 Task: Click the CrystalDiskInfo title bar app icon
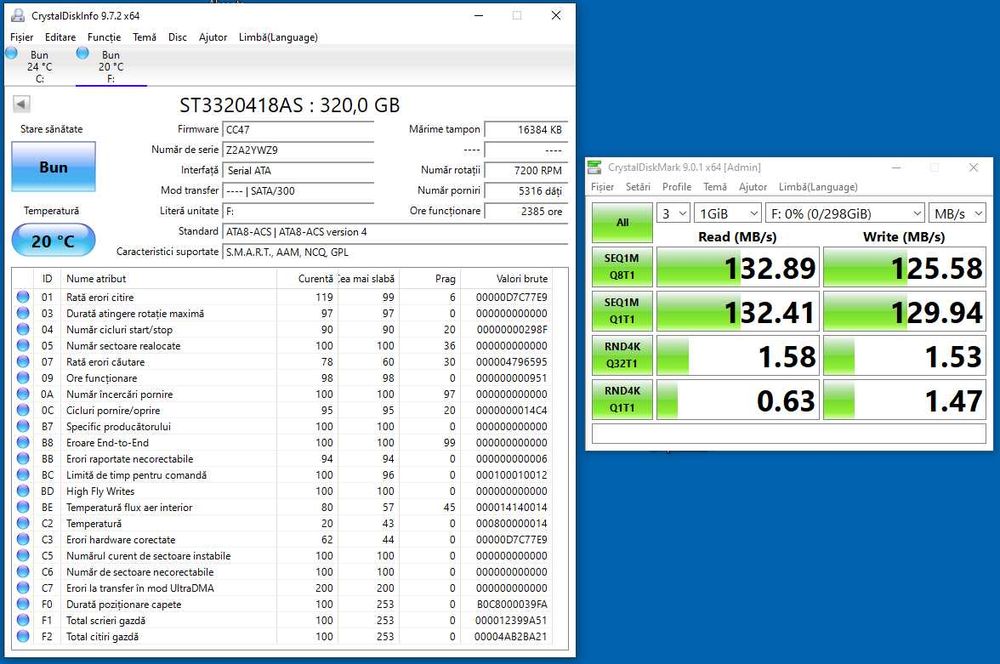pos(17,15)
